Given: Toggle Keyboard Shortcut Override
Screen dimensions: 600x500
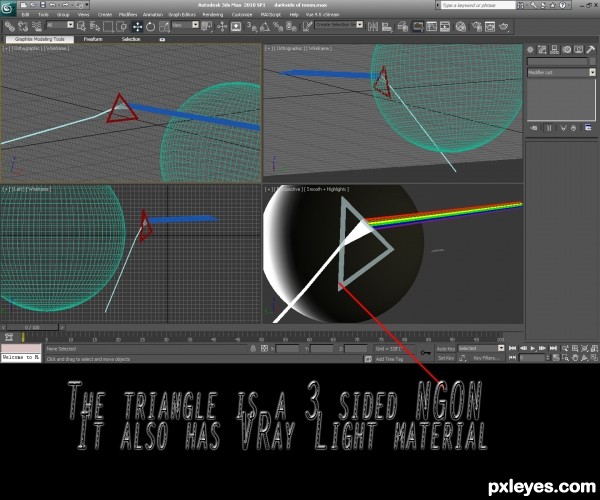Looking at the screenshot, I should click(236, 26).
